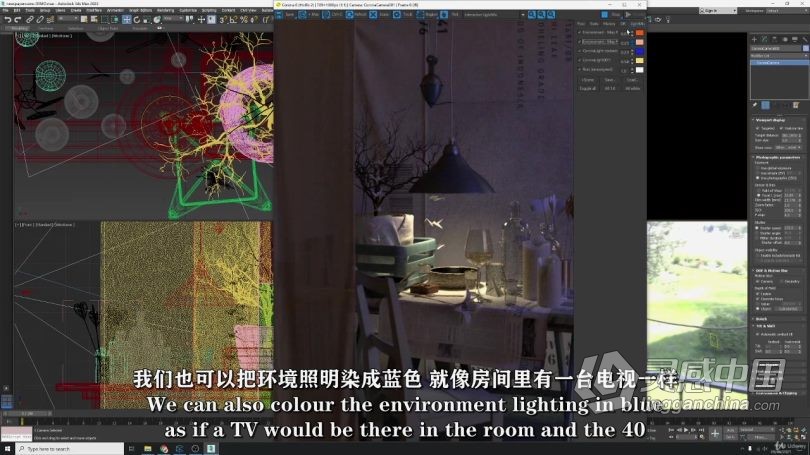Toggle the Angle Snap icon

(233, 20)
